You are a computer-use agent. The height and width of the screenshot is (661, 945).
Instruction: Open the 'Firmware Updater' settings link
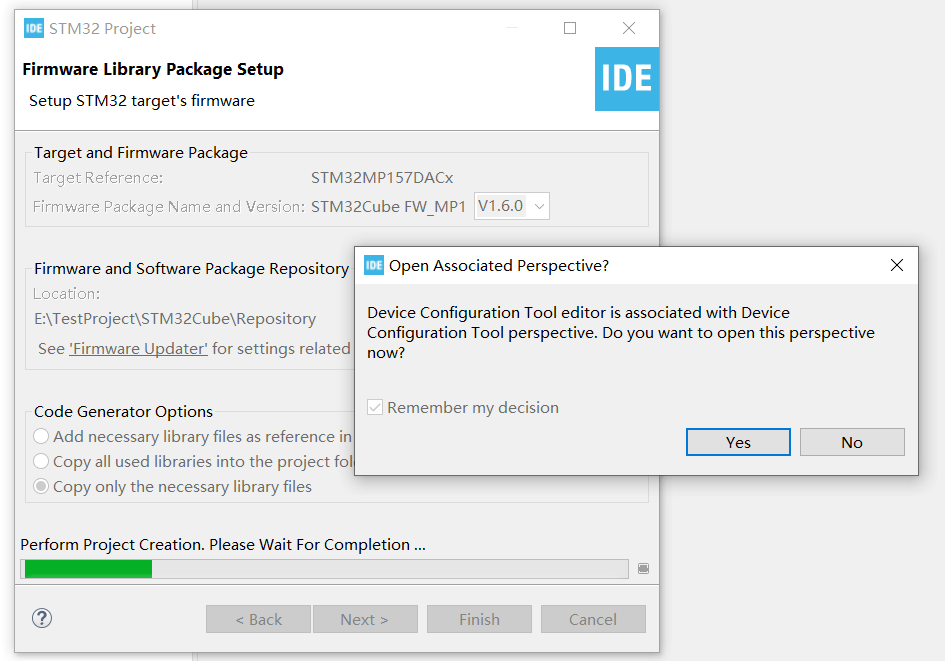[x=139, y=348]
